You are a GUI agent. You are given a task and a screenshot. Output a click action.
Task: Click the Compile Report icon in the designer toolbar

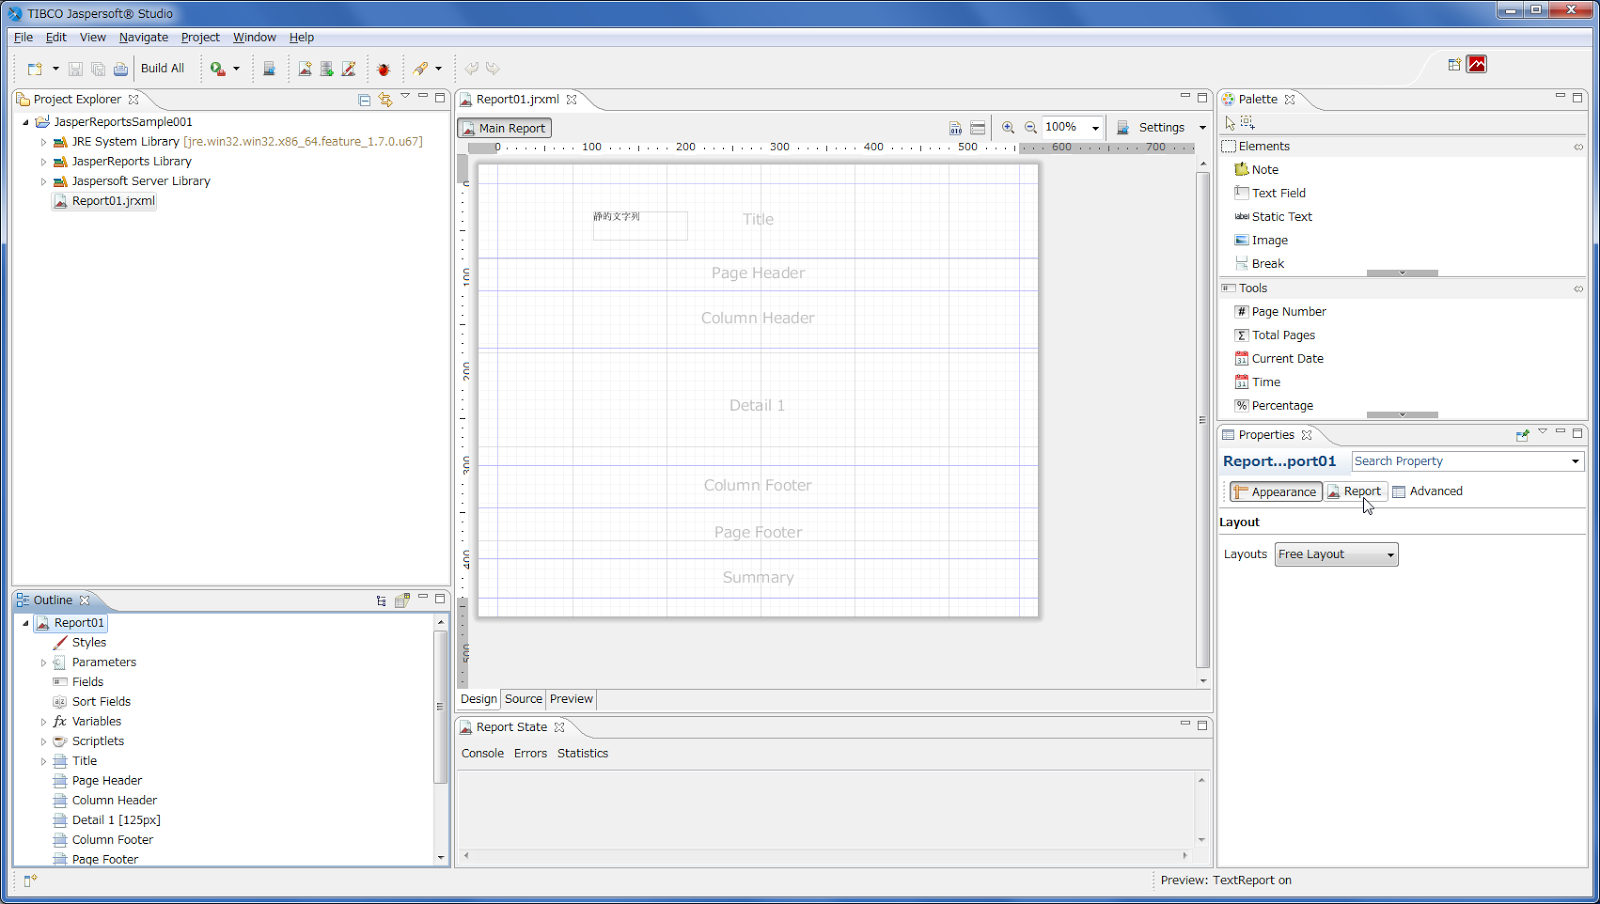pos(955,128)
